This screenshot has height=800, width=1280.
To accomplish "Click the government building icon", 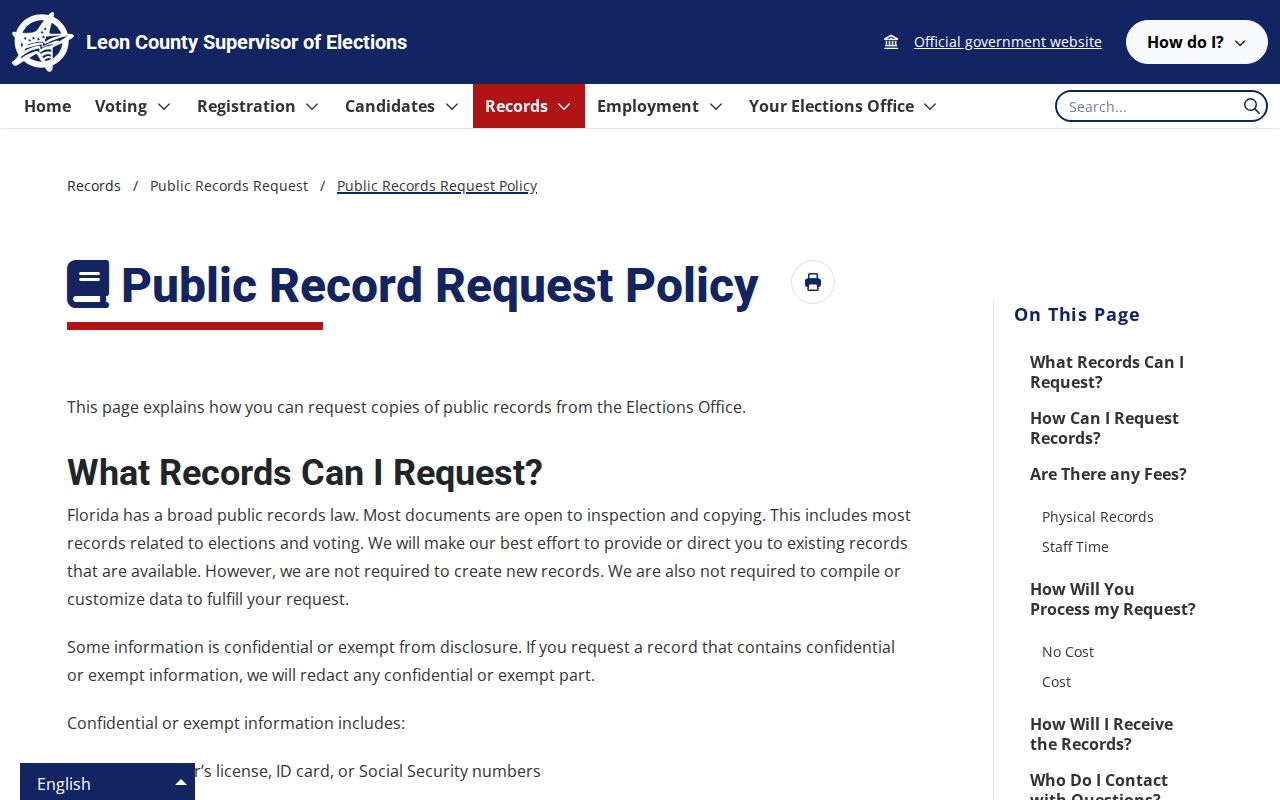I will 891,42.
